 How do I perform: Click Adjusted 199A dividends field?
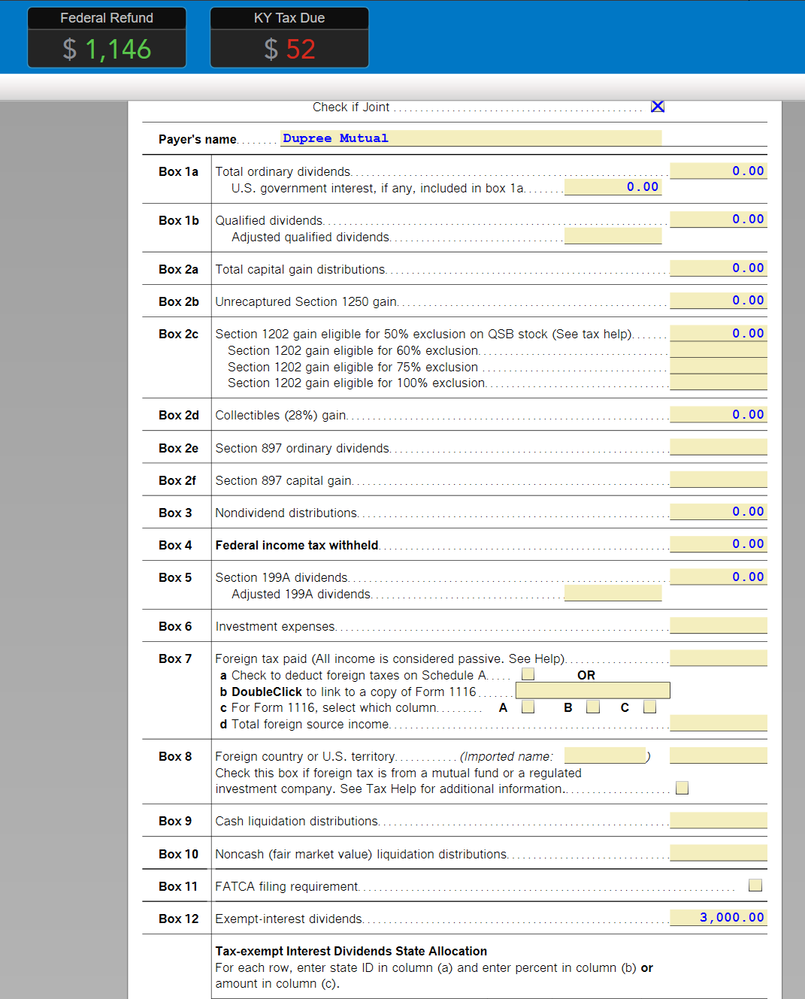tap(613, 593)
